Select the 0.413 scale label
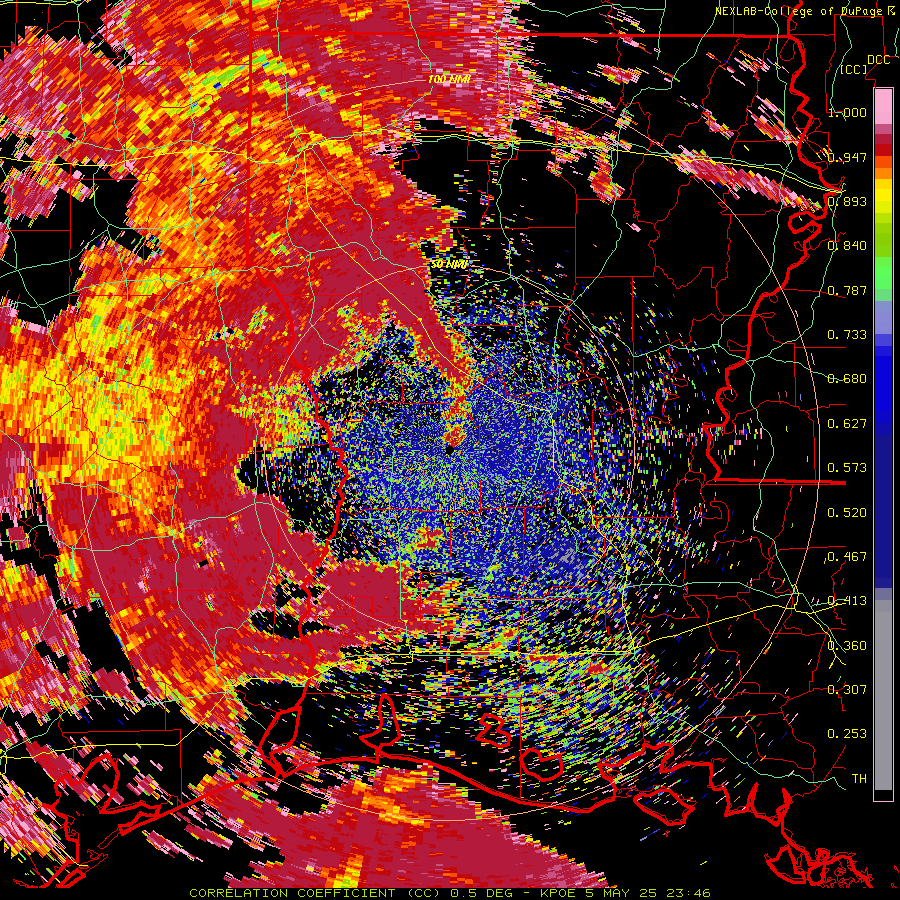900x900 pixels. point(847,601)
